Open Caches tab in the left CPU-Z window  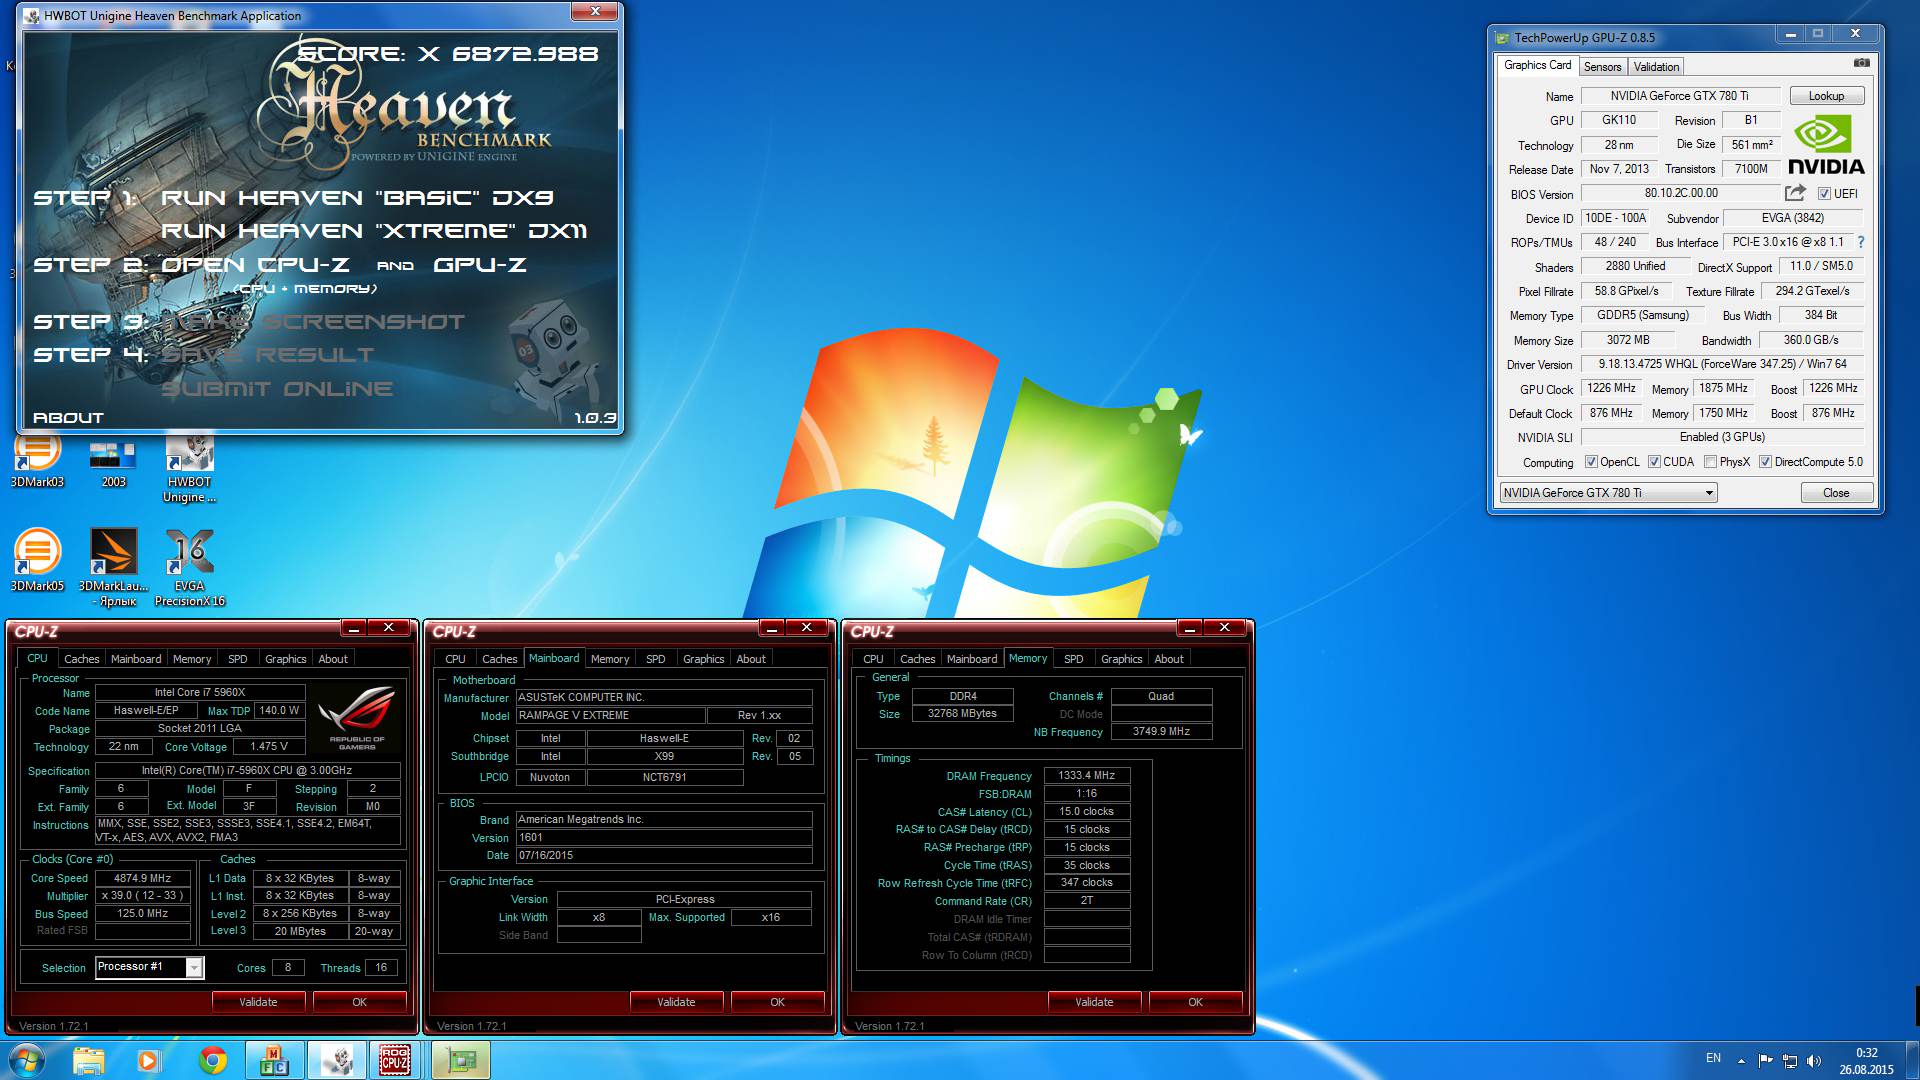pos(81,659)
